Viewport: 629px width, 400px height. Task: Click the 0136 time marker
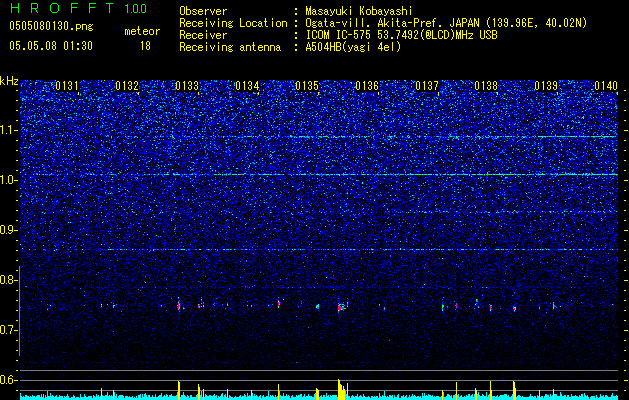pos(367,86)
